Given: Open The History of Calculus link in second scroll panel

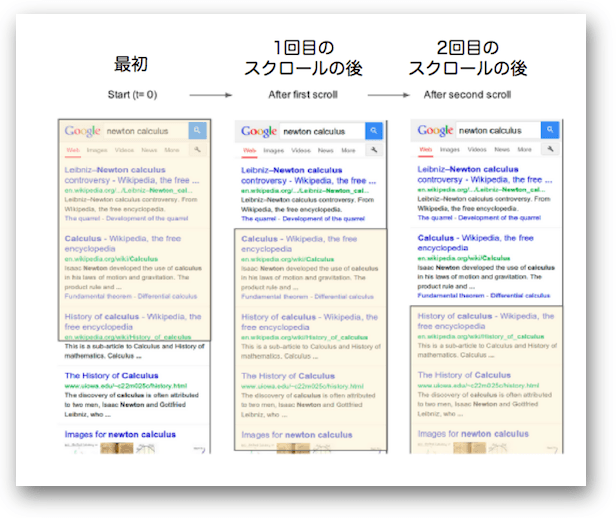Looking at the screenshot, I should click(x=464, y=375).
